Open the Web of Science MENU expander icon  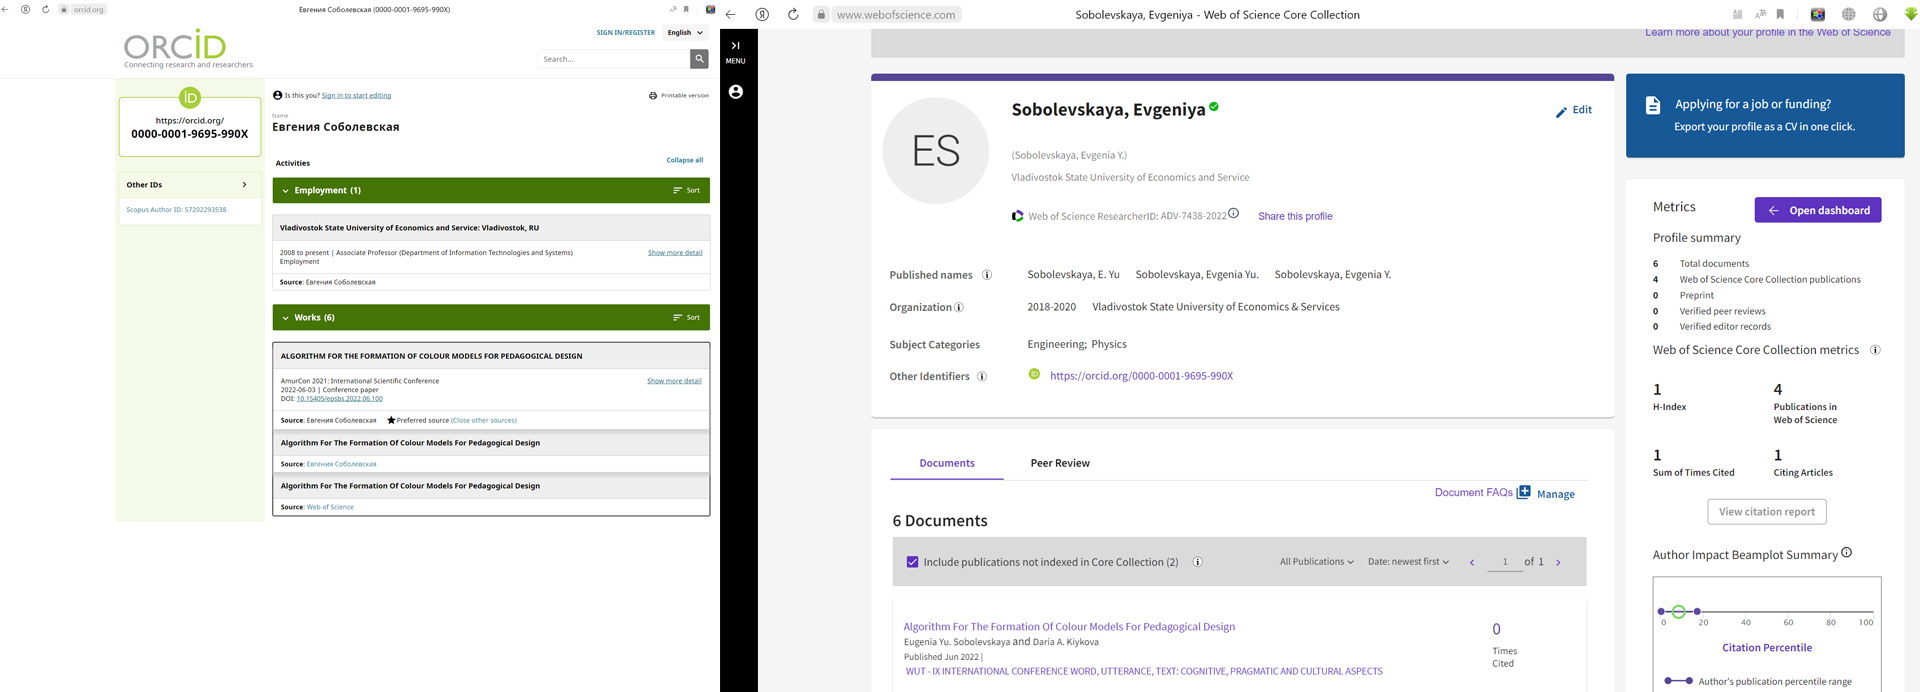735,46
